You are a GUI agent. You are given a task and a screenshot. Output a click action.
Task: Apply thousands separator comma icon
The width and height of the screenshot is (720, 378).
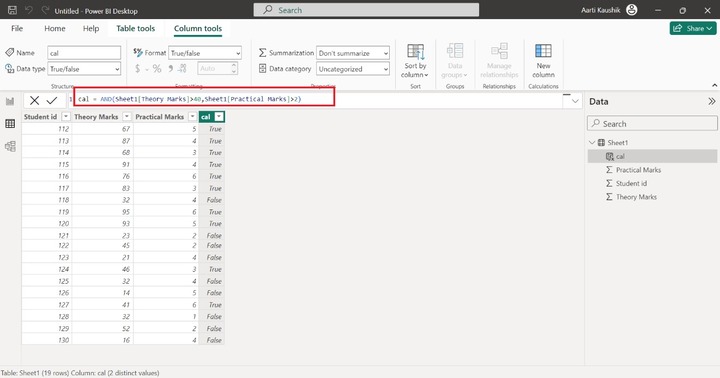coord(170,69)
